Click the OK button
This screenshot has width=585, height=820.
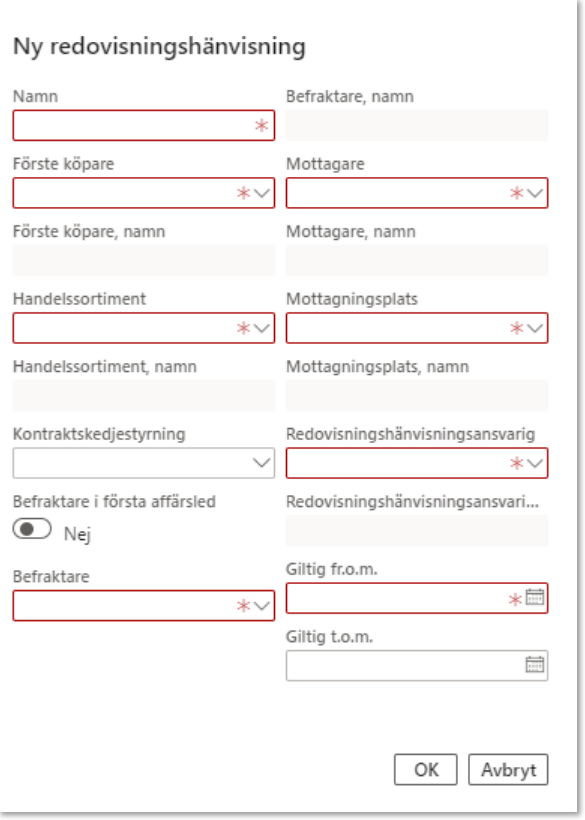426,769
